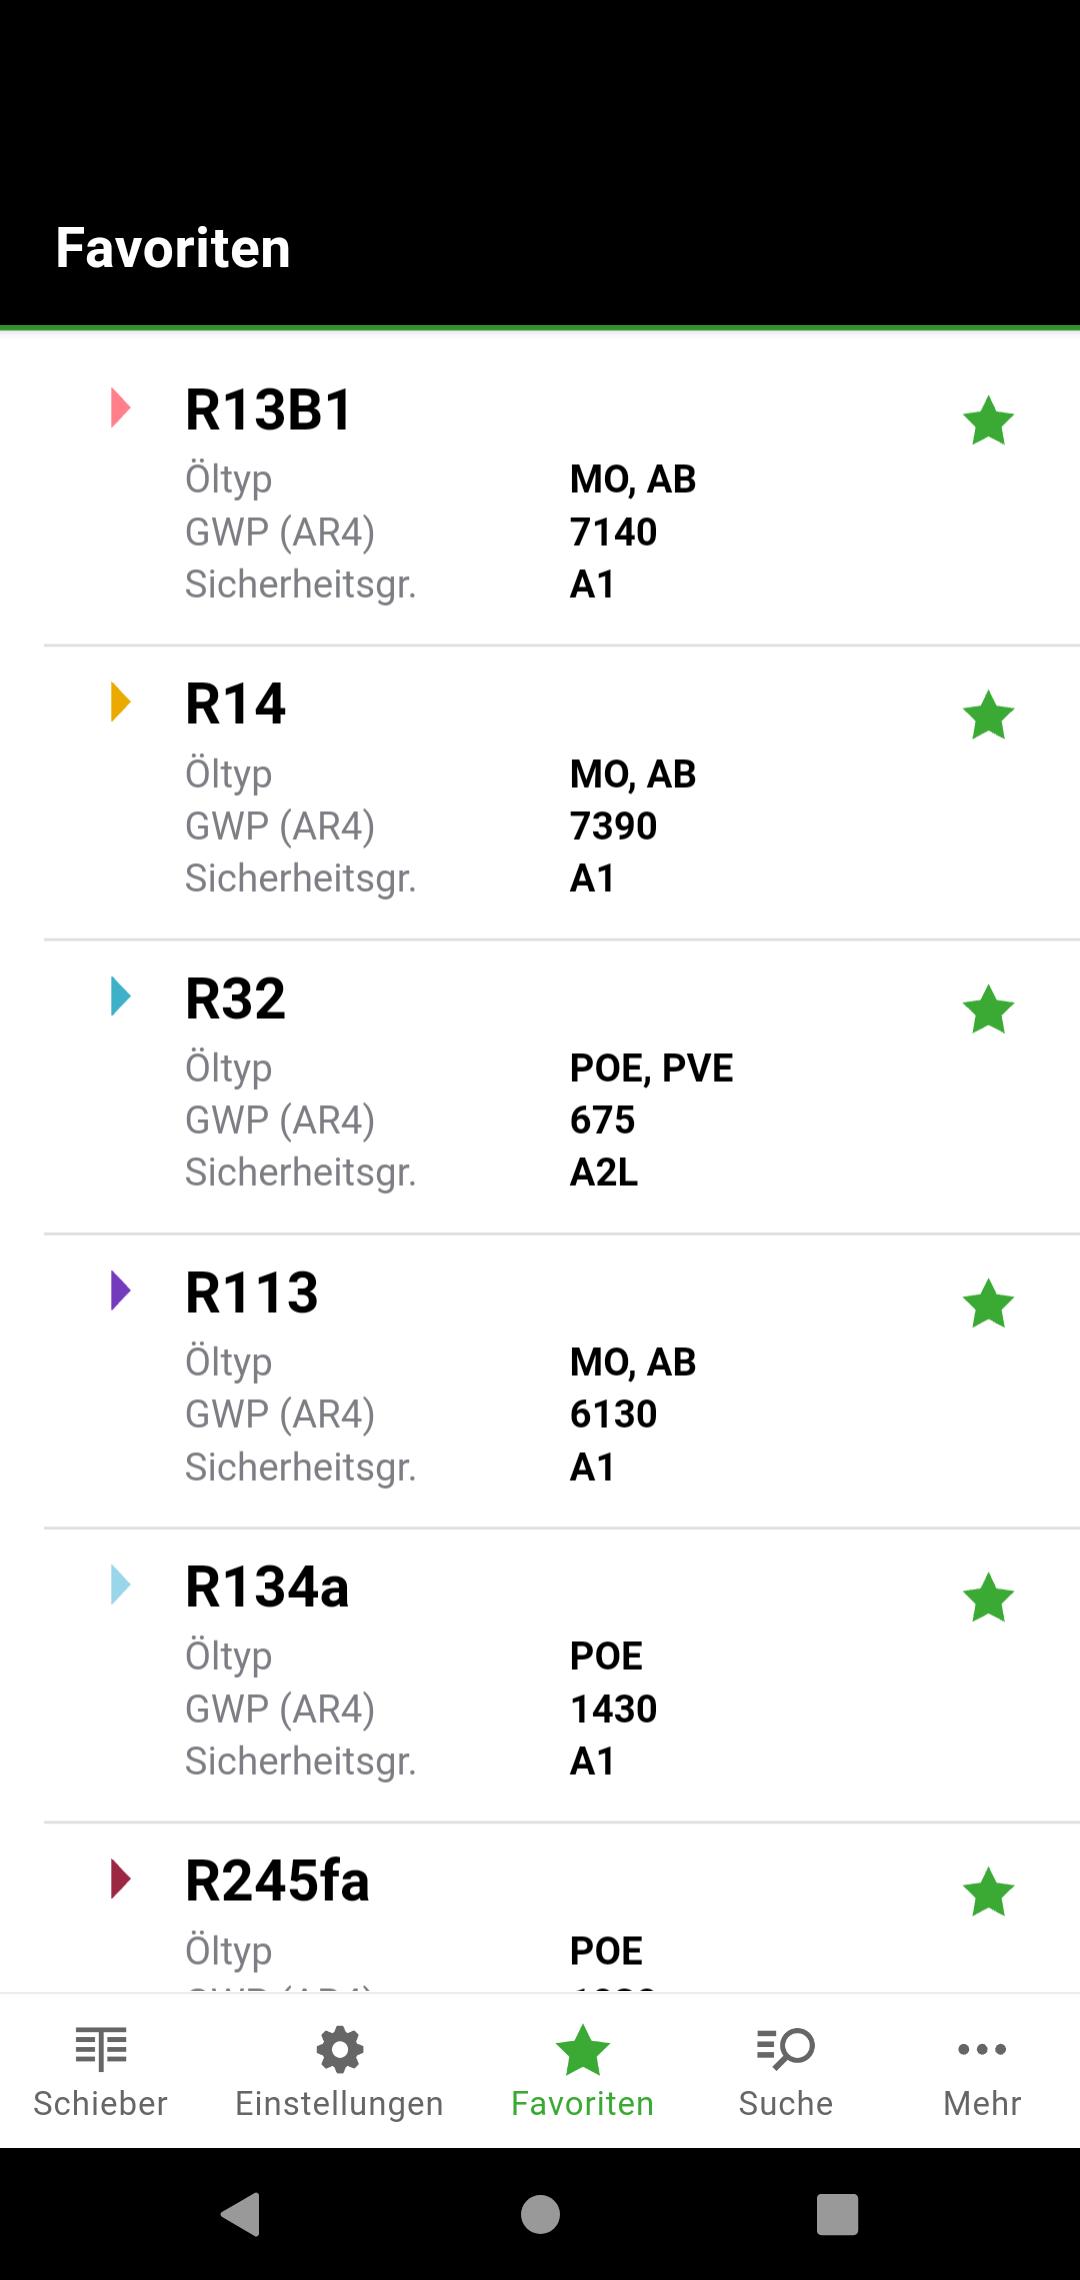Tap the Android back navigation button

coord(241,2213)
